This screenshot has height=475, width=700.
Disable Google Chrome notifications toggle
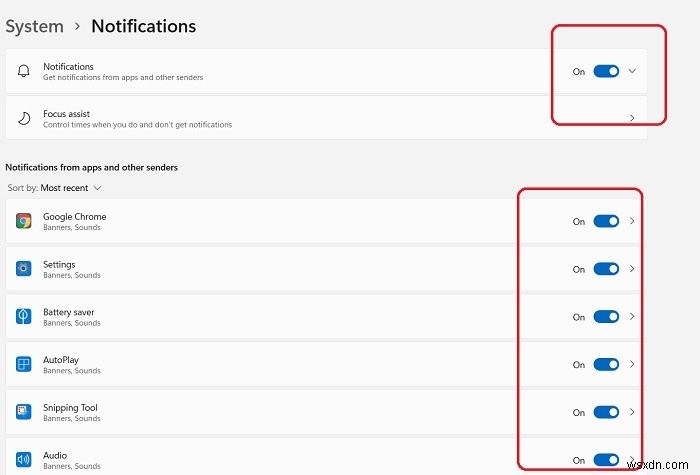click(606, 221)
